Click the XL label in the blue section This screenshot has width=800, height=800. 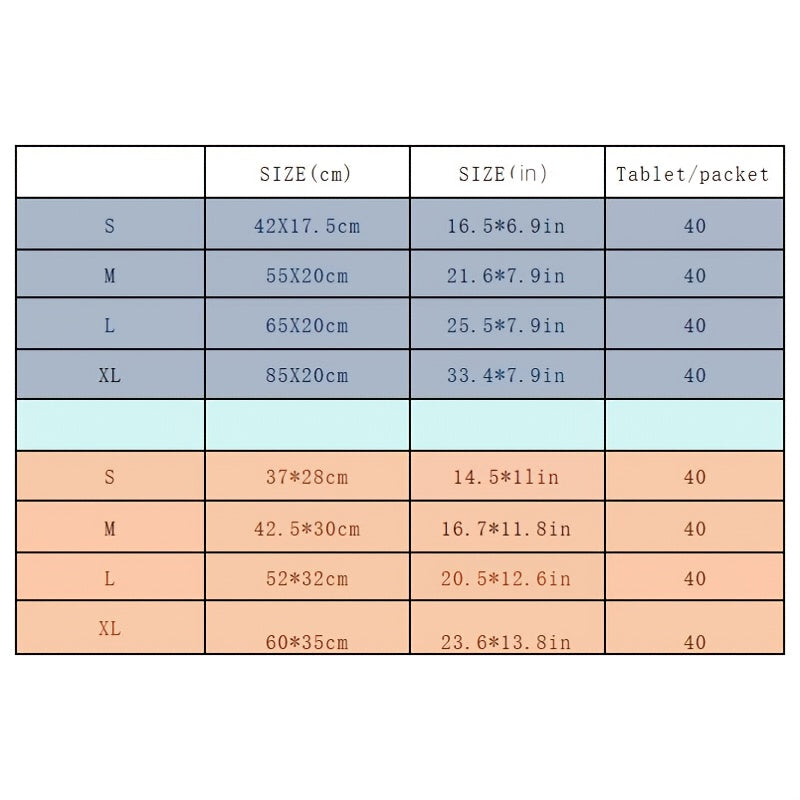[x=110, y=376]
